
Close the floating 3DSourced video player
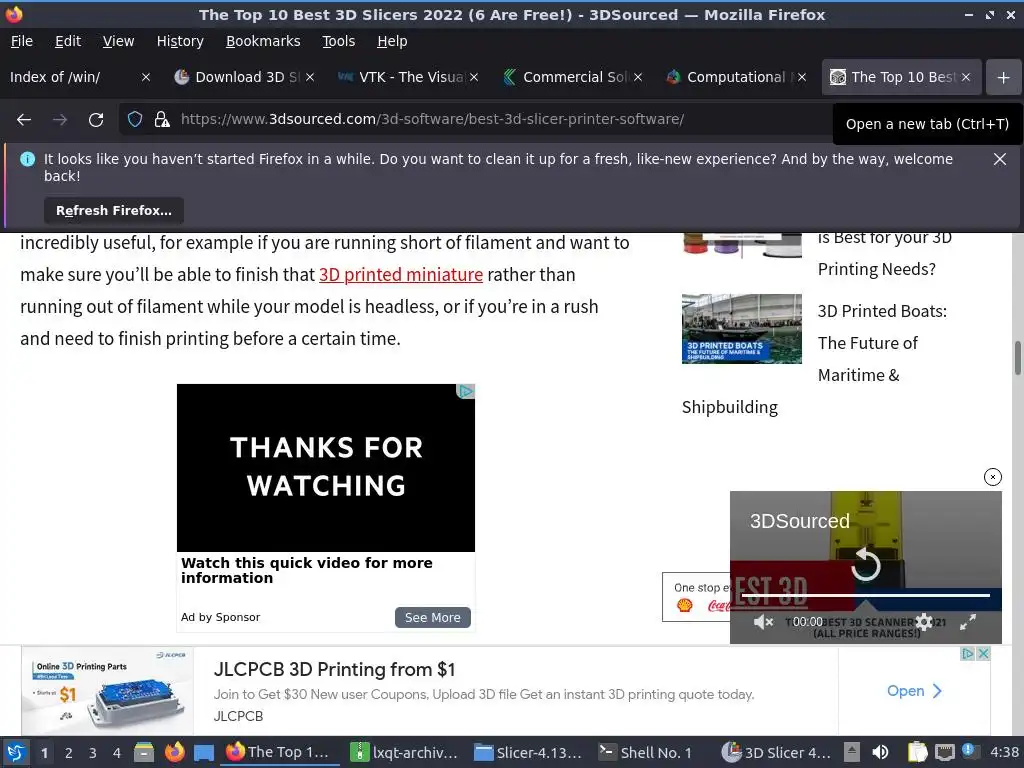coord(992,477)
